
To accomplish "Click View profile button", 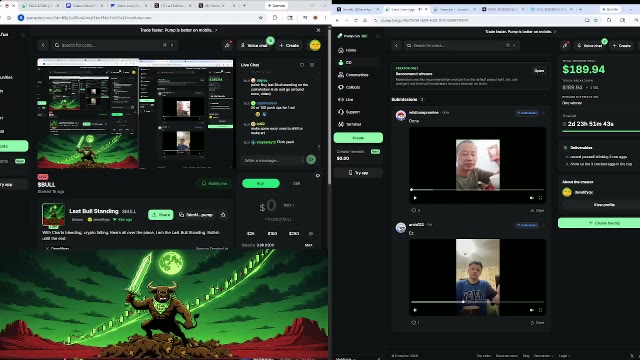I will (x=604, y=204).
